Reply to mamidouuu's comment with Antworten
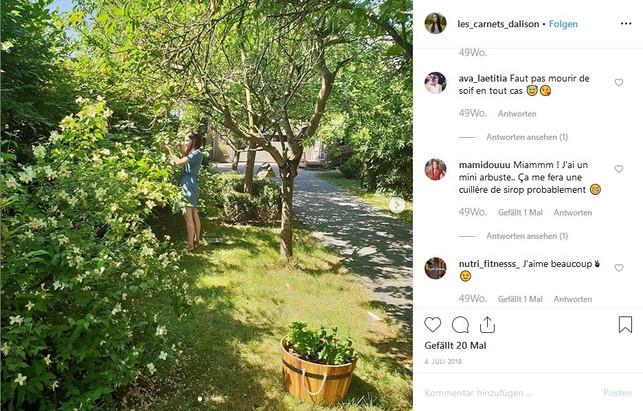This screenshot has width=643, height=411. (x=572, y=212)
